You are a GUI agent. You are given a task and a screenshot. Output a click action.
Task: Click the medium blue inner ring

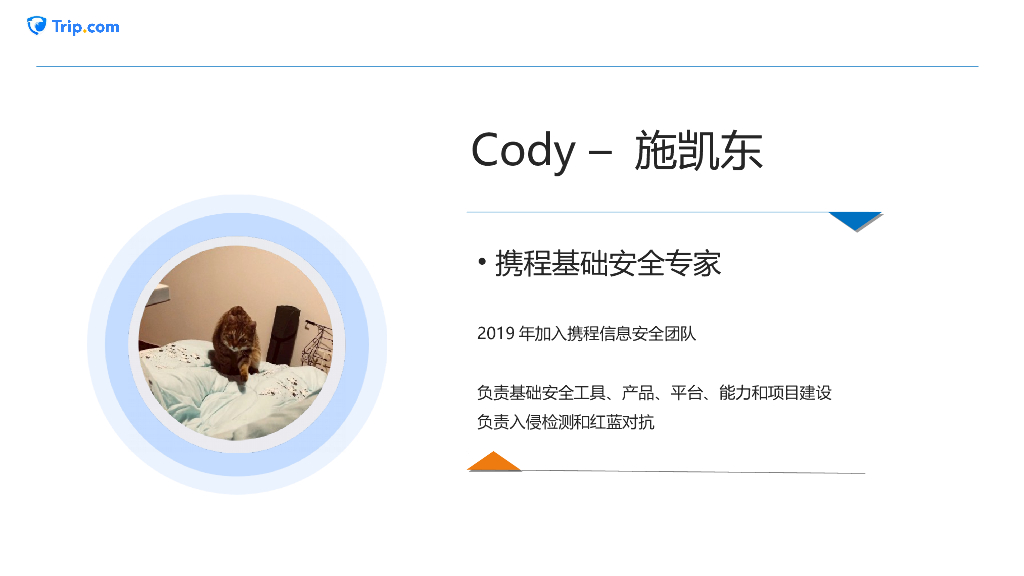coord(236,224)
